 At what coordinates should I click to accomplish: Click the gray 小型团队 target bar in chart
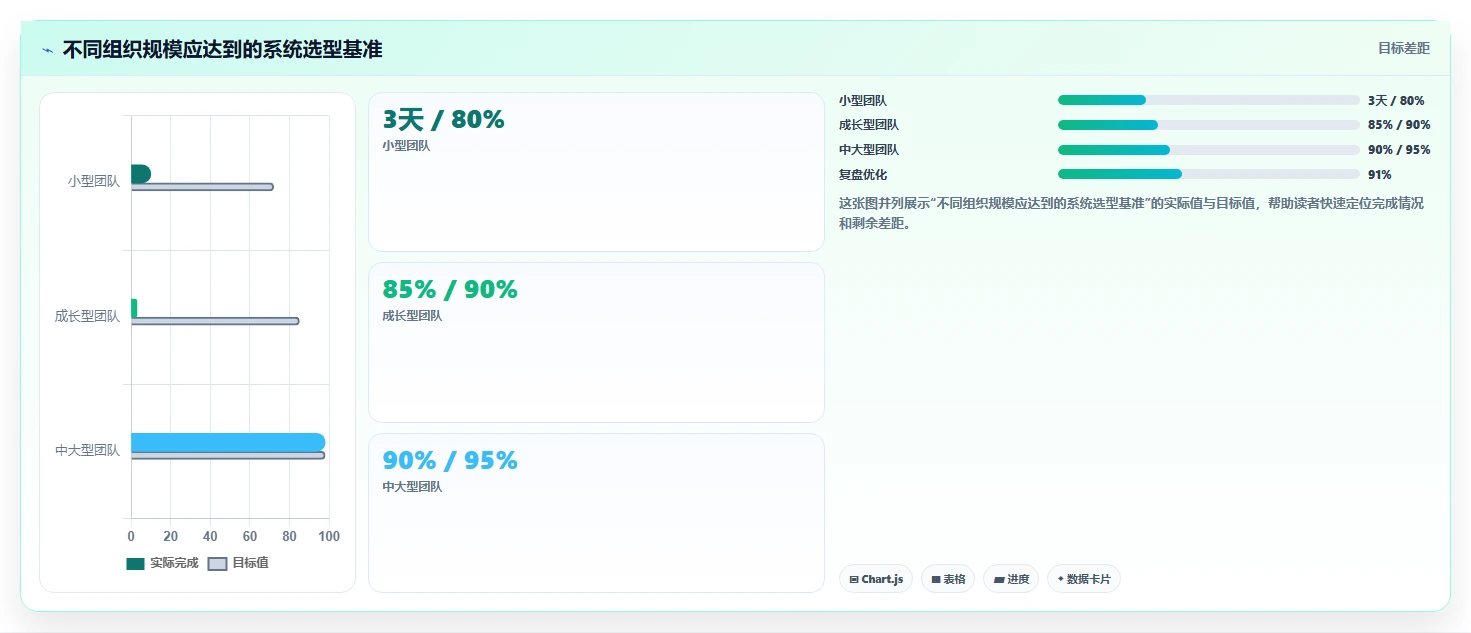[202, 187]
